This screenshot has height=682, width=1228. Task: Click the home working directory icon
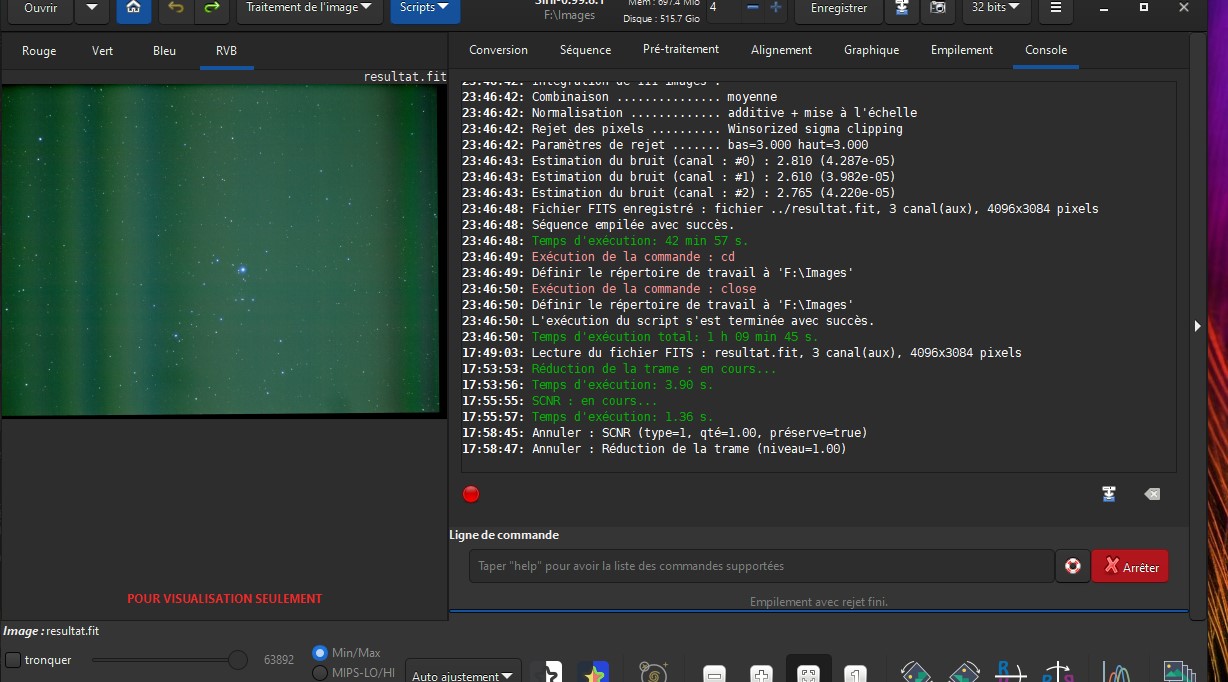tap(133, 8)
